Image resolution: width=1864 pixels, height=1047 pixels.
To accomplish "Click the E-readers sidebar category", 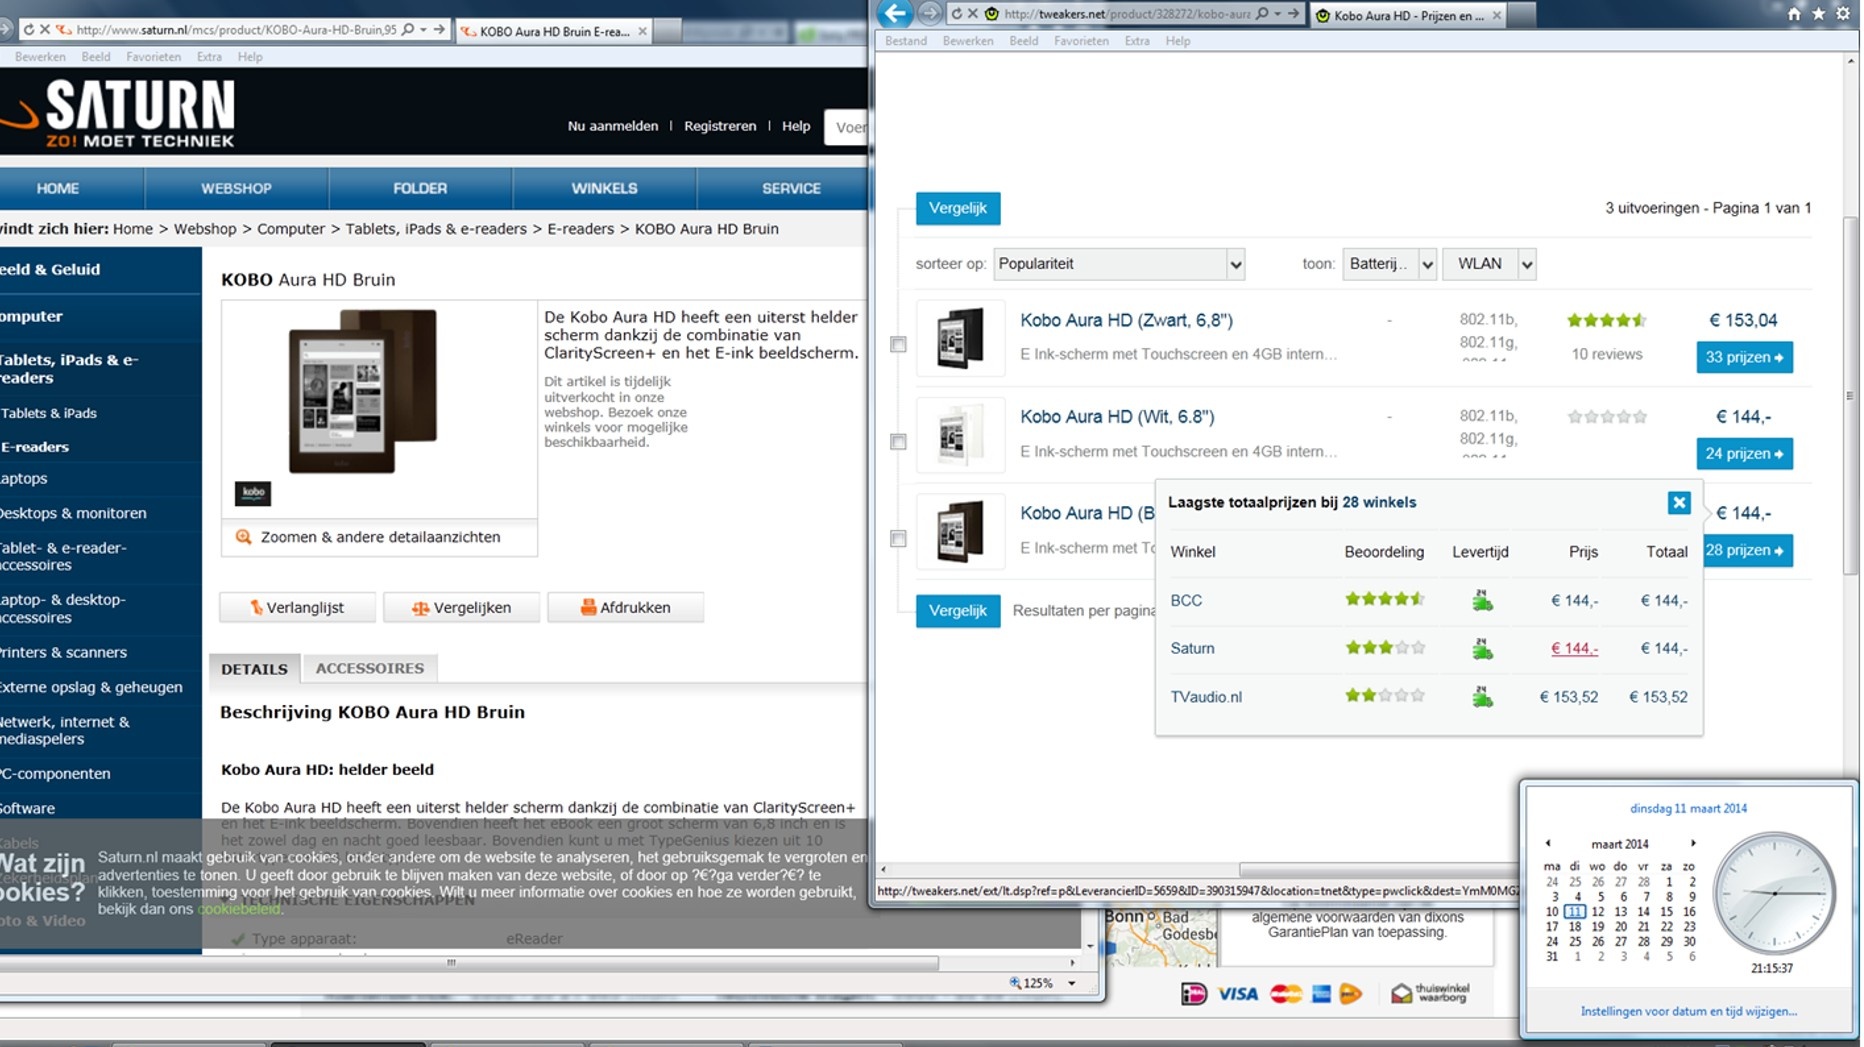I will point(35,447).
